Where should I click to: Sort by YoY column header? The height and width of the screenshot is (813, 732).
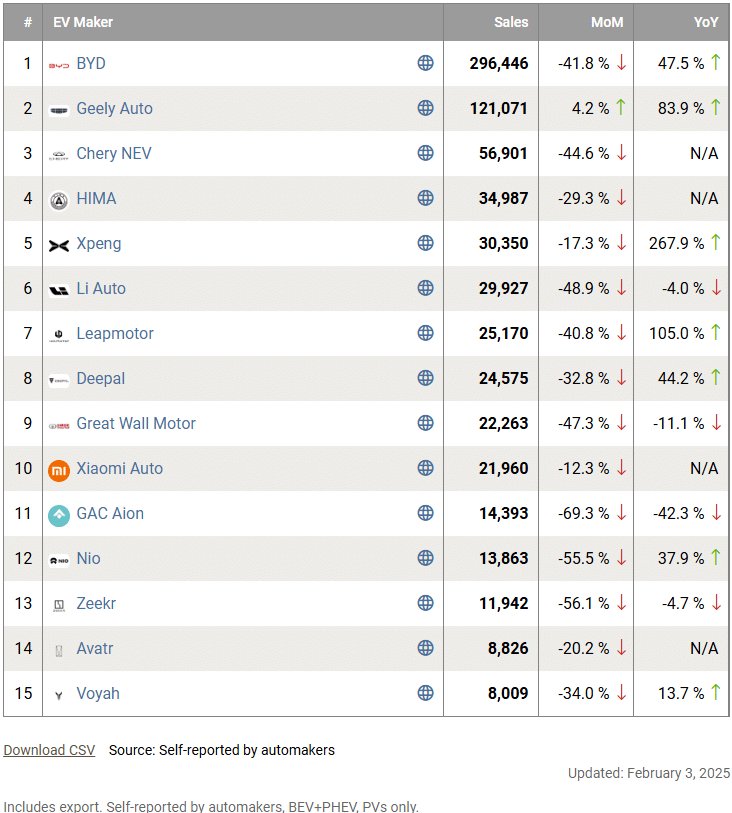(x=705, y=22)
